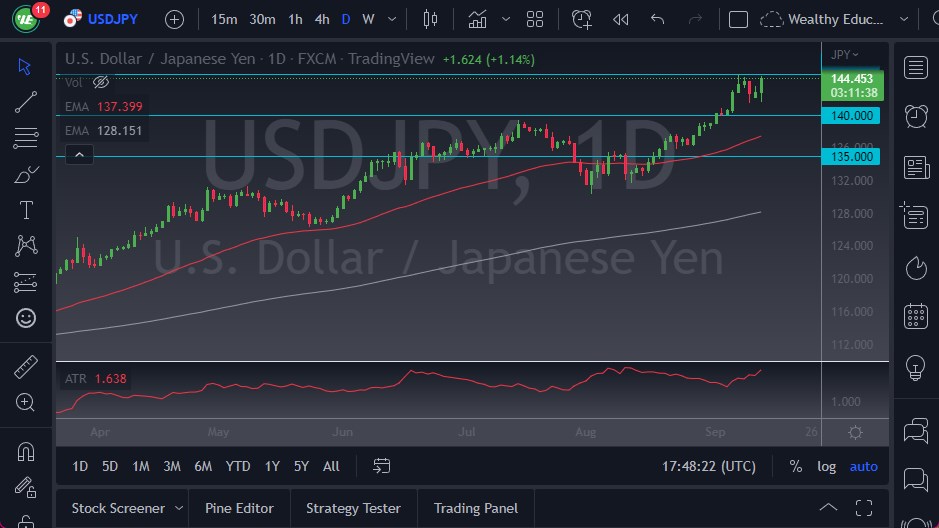The height and width of the screenshot is (528, 939).
Task: Expand the timeframe dropdown arrow
Action: [392, 20]
